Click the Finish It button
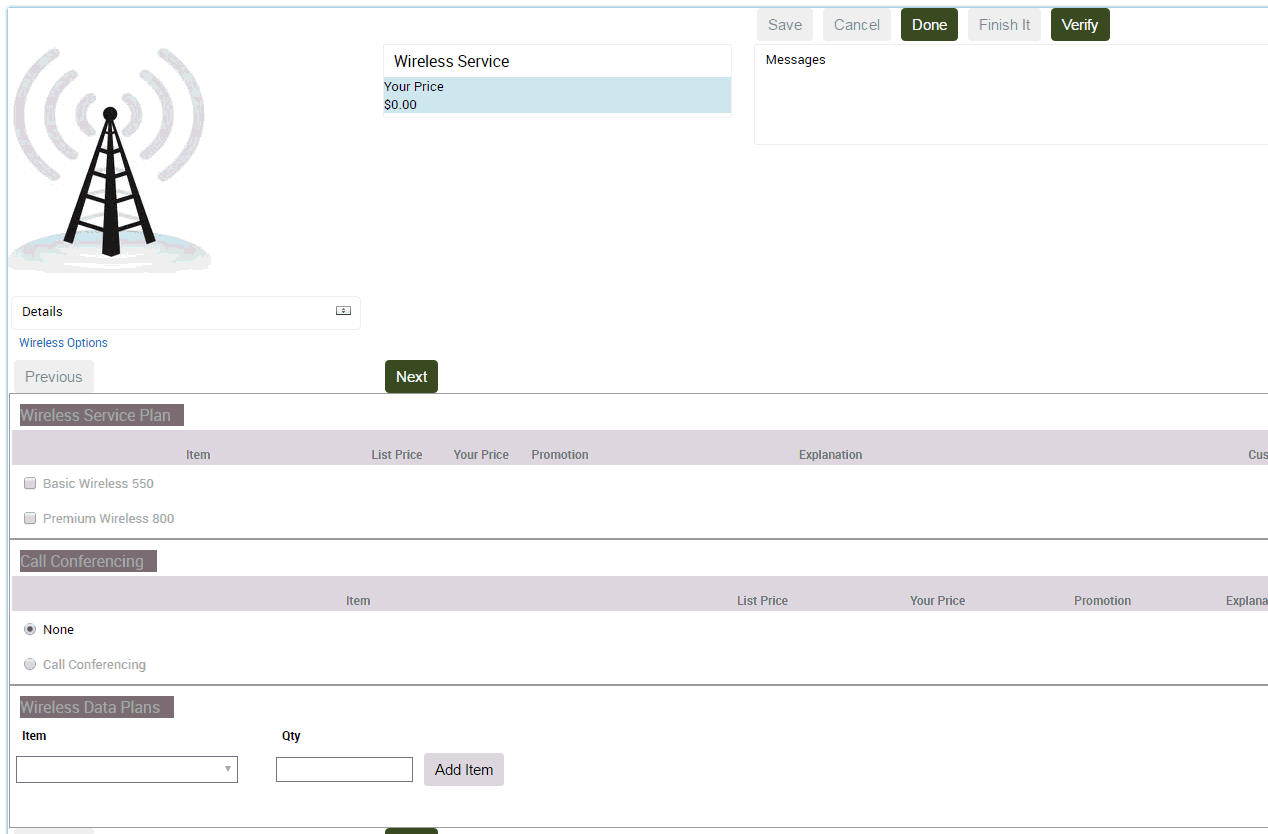This screenshot has width=1268, height=834. point(1003,24)
